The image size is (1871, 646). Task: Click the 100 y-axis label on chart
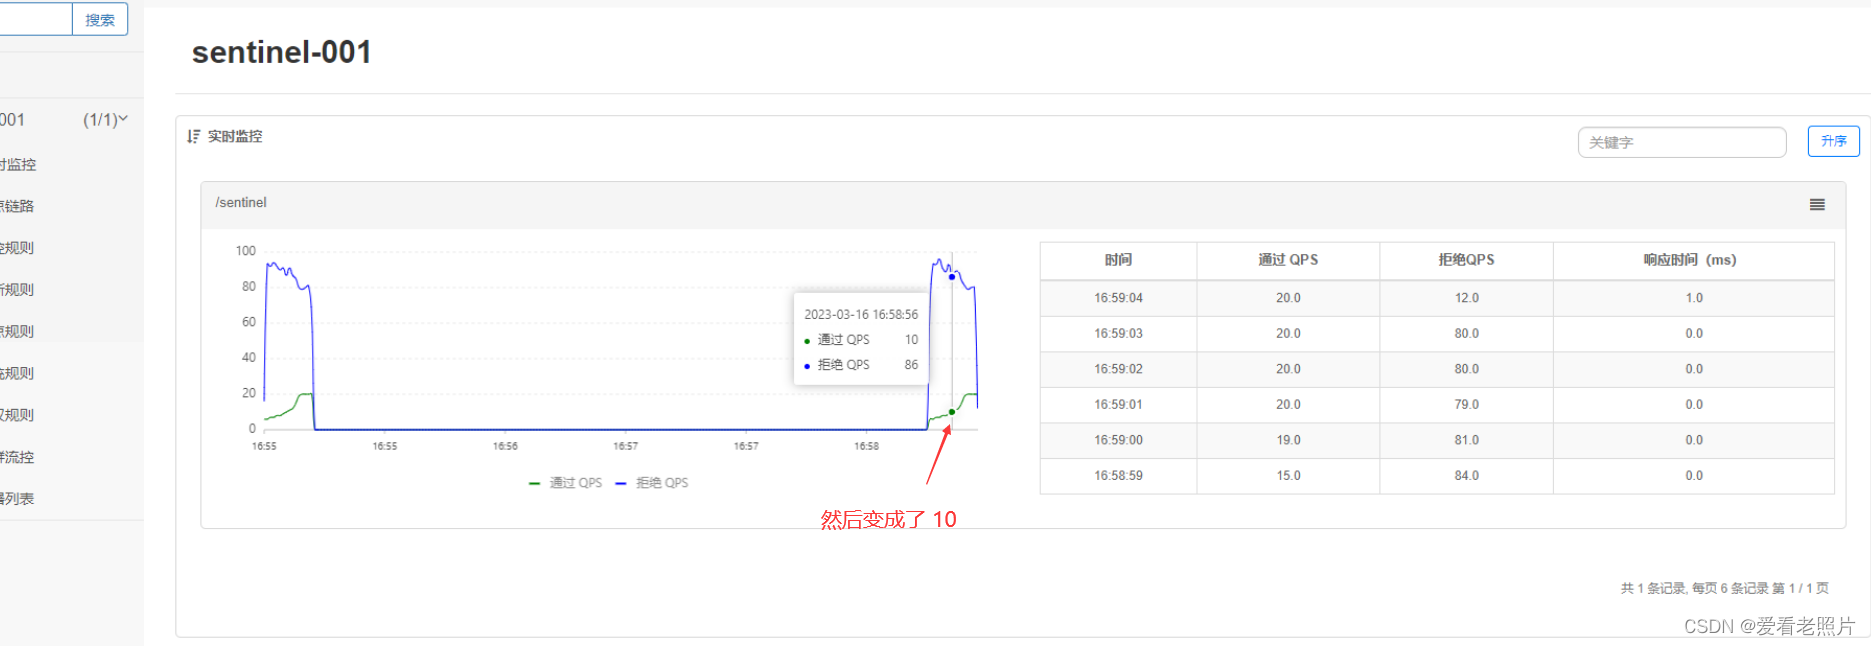coord(245,251)
